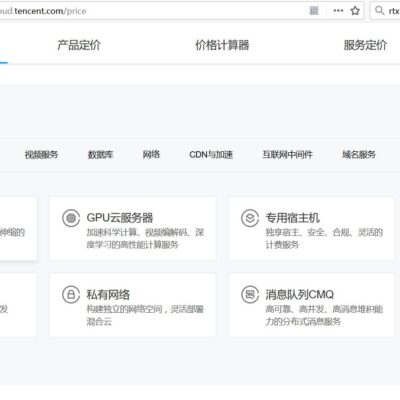Select the 视频服务 category

[41, 154]
